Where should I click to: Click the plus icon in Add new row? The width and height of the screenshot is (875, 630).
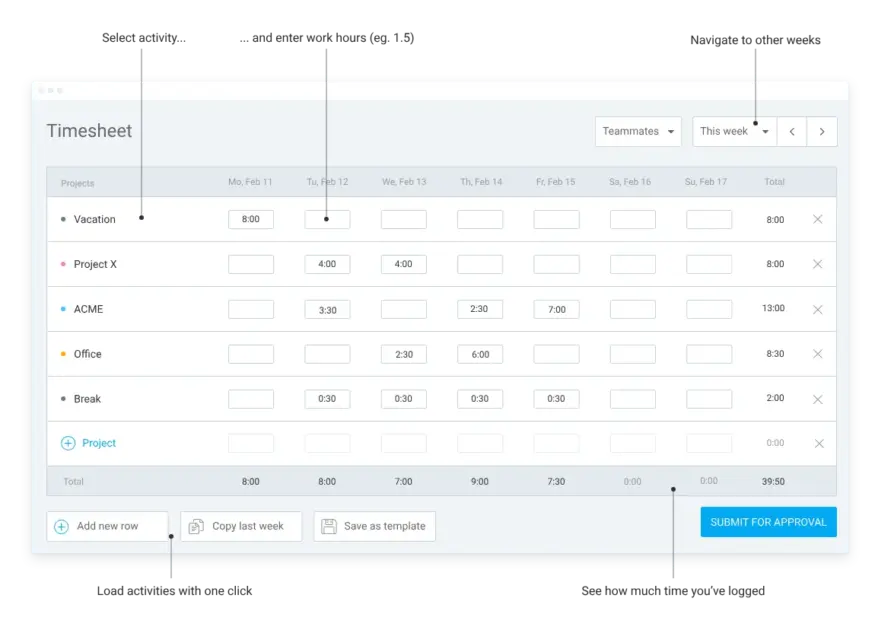(x=61, y=526)
